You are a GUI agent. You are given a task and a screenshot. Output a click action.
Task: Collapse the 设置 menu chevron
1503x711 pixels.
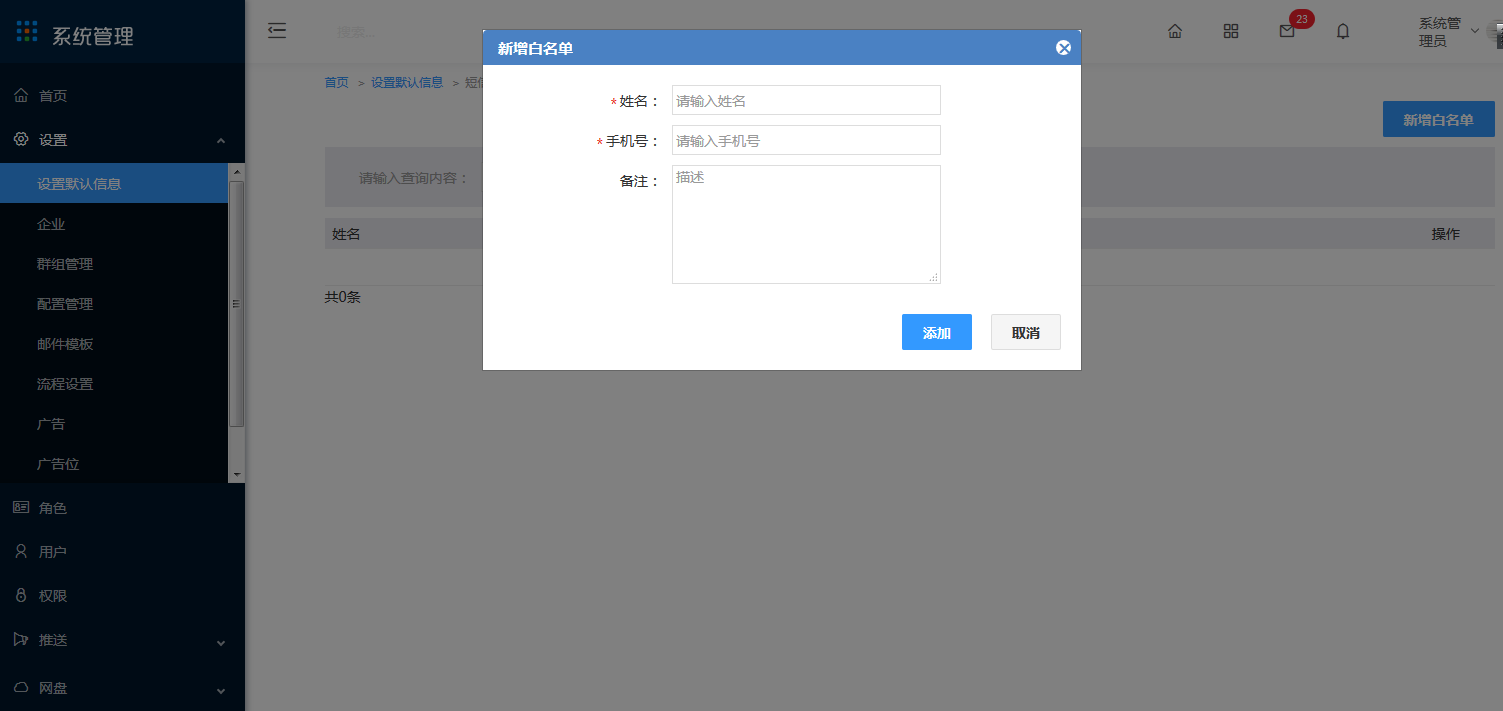tap(221, 140)
